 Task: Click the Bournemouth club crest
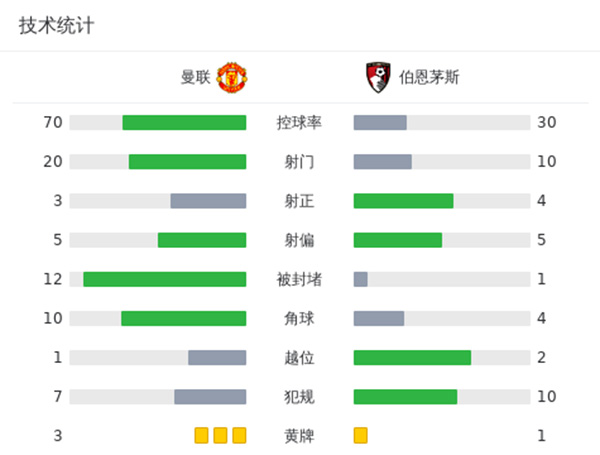(x=373, y=76)
